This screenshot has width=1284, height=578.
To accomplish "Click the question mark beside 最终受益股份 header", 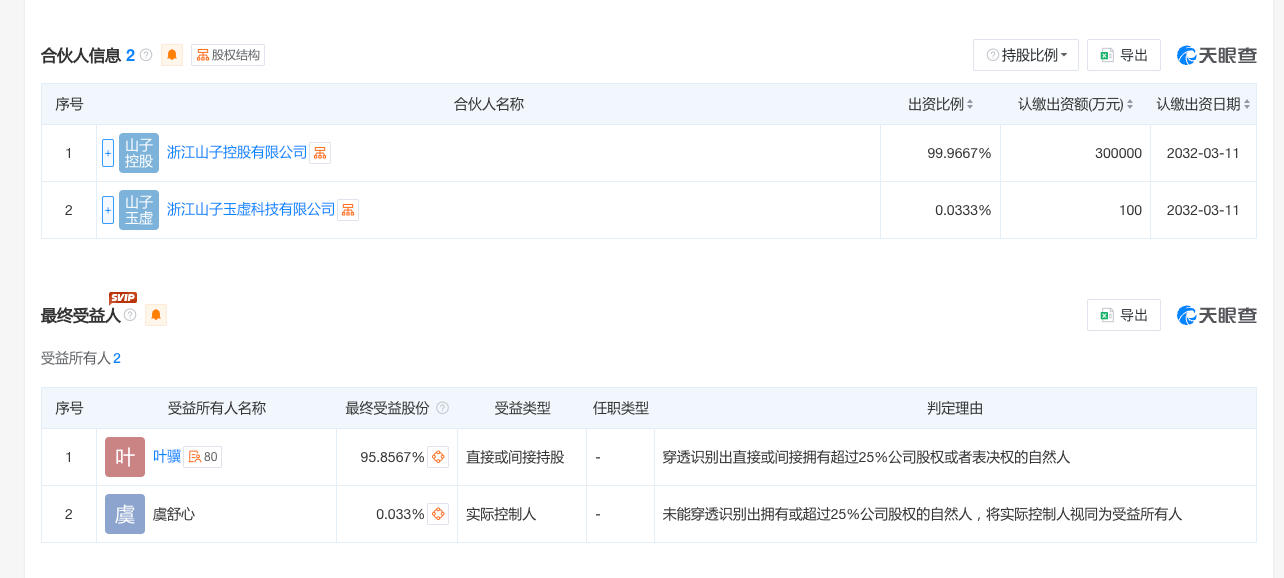I will tap(443, 408).
